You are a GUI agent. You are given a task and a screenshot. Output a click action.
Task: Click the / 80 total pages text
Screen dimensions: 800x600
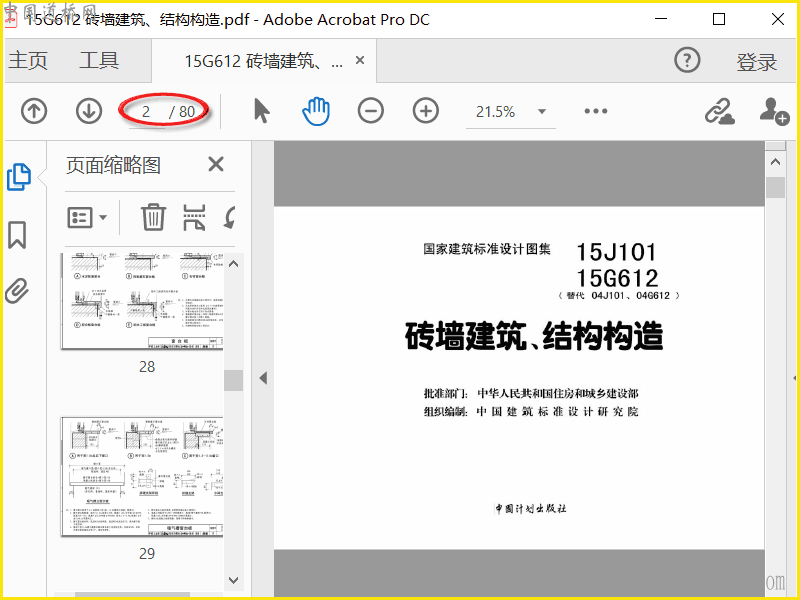182,112
